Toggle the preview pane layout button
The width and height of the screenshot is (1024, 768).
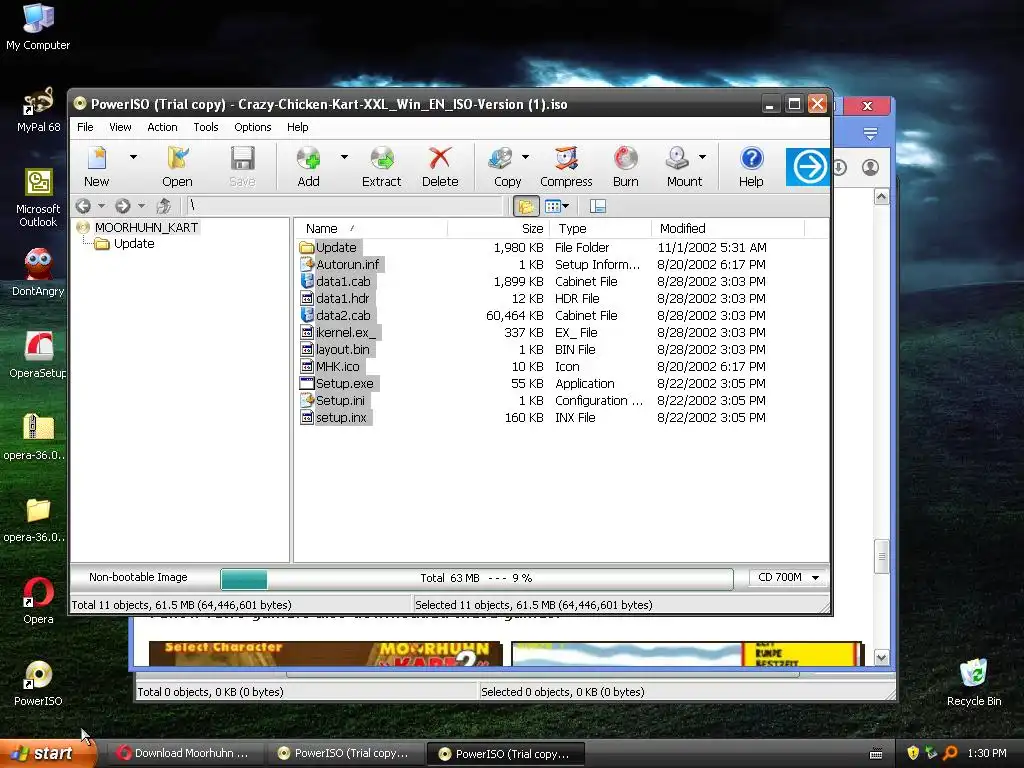coord(598,206)
